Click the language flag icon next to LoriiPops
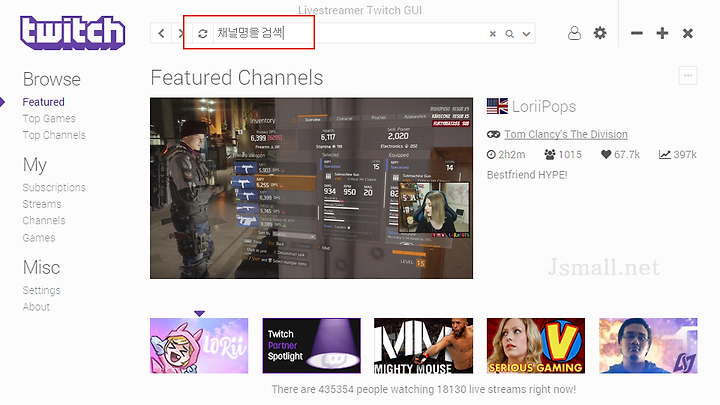Image resolution: width=720 pixels, height=405 pixels. (x=497, y=106)
